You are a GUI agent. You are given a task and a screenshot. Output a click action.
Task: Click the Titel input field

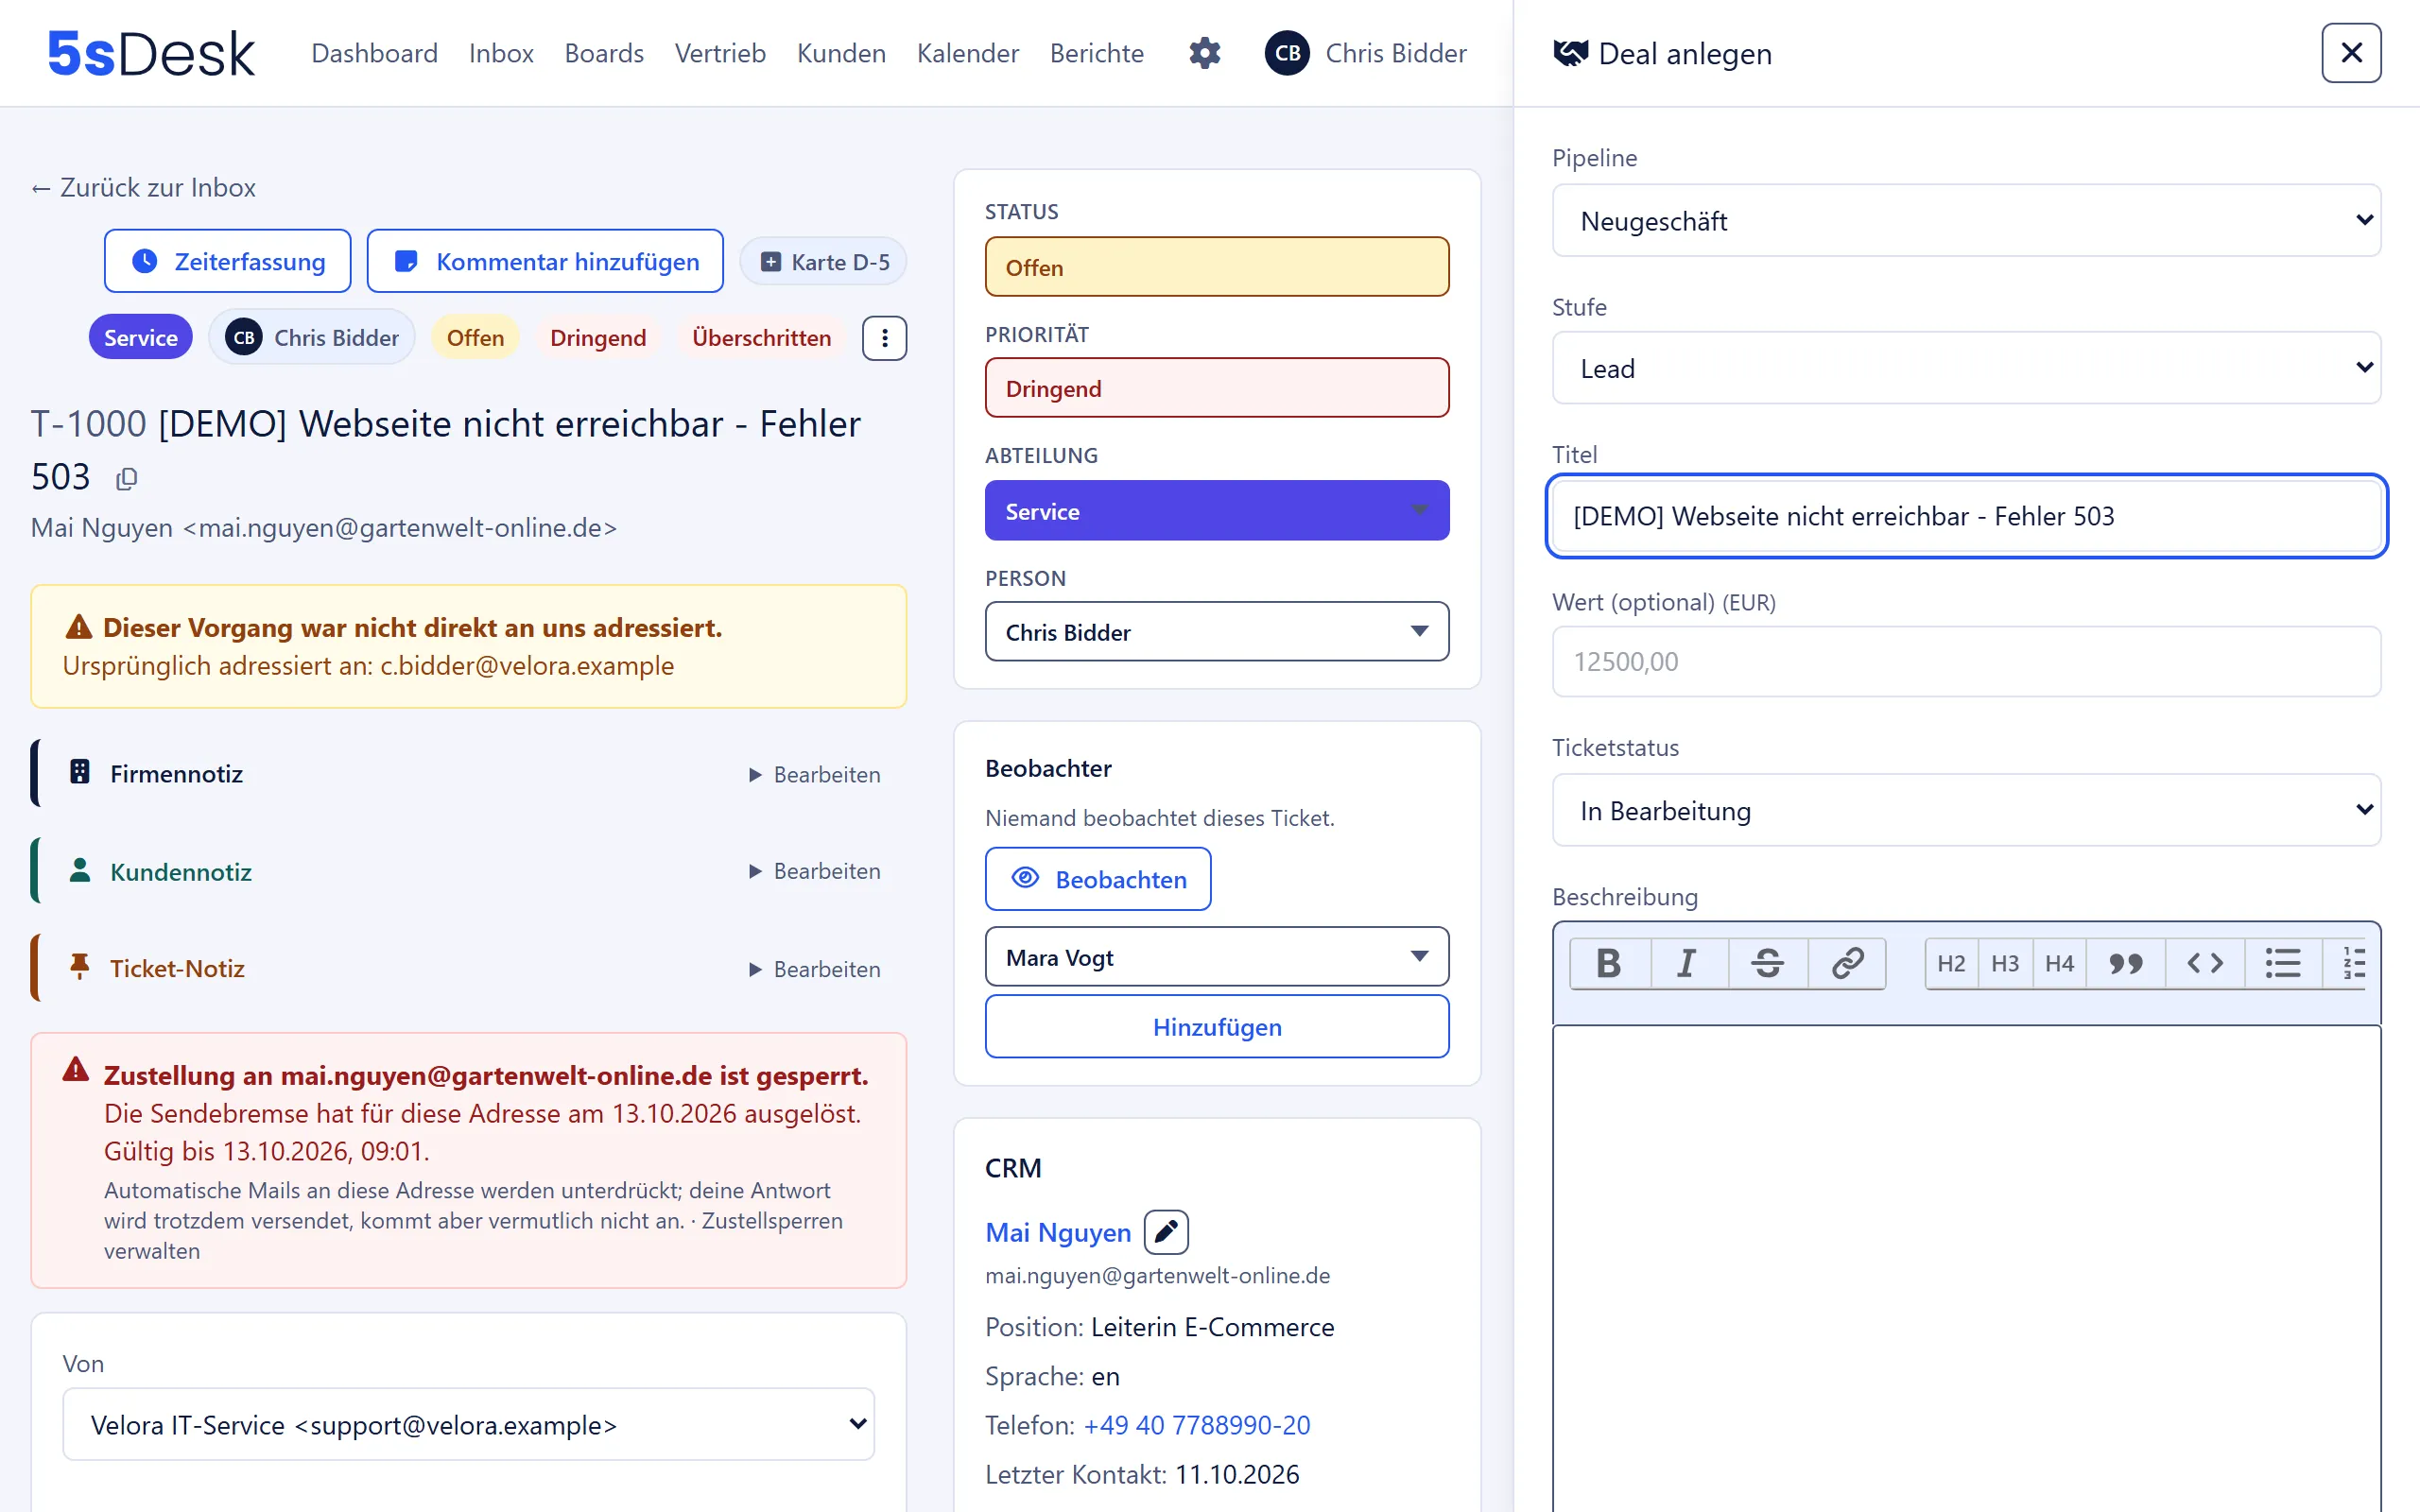1966,516
